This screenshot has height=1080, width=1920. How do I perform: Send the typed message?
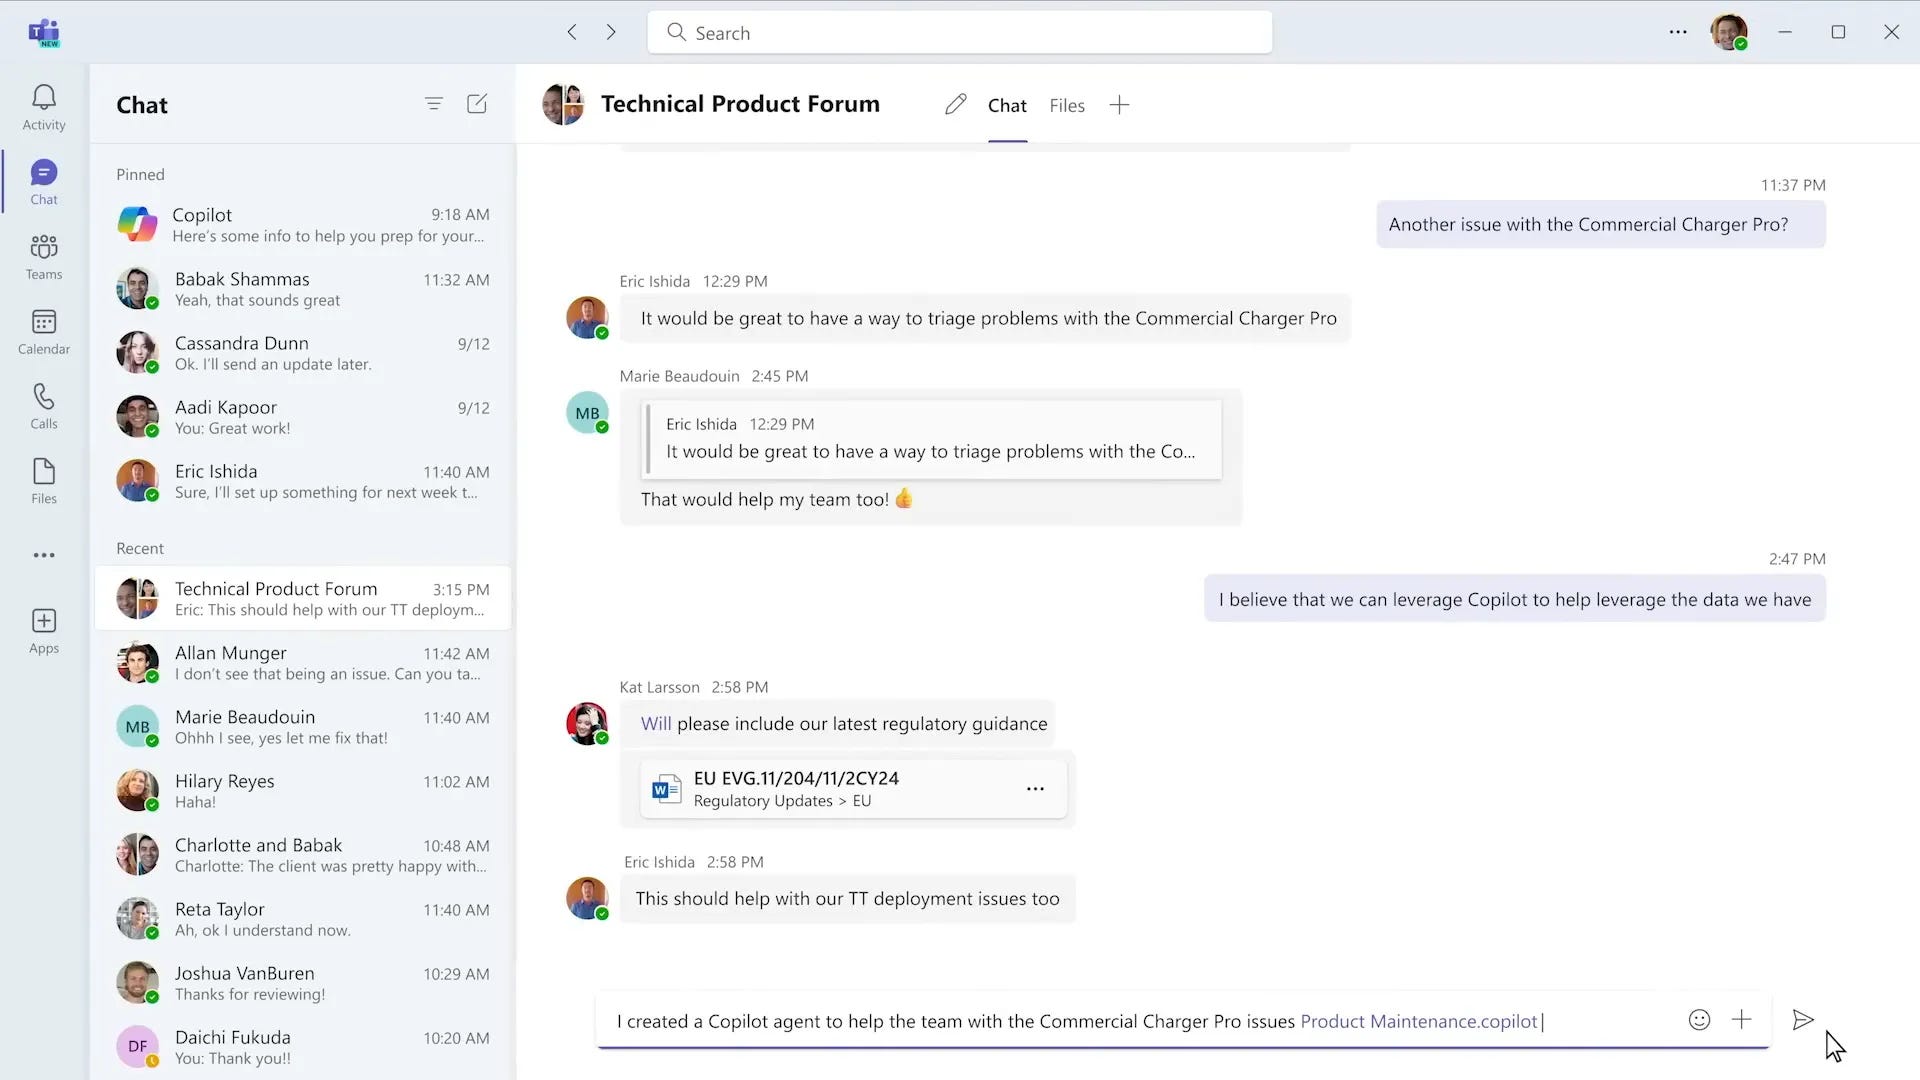point(1802,1020)
